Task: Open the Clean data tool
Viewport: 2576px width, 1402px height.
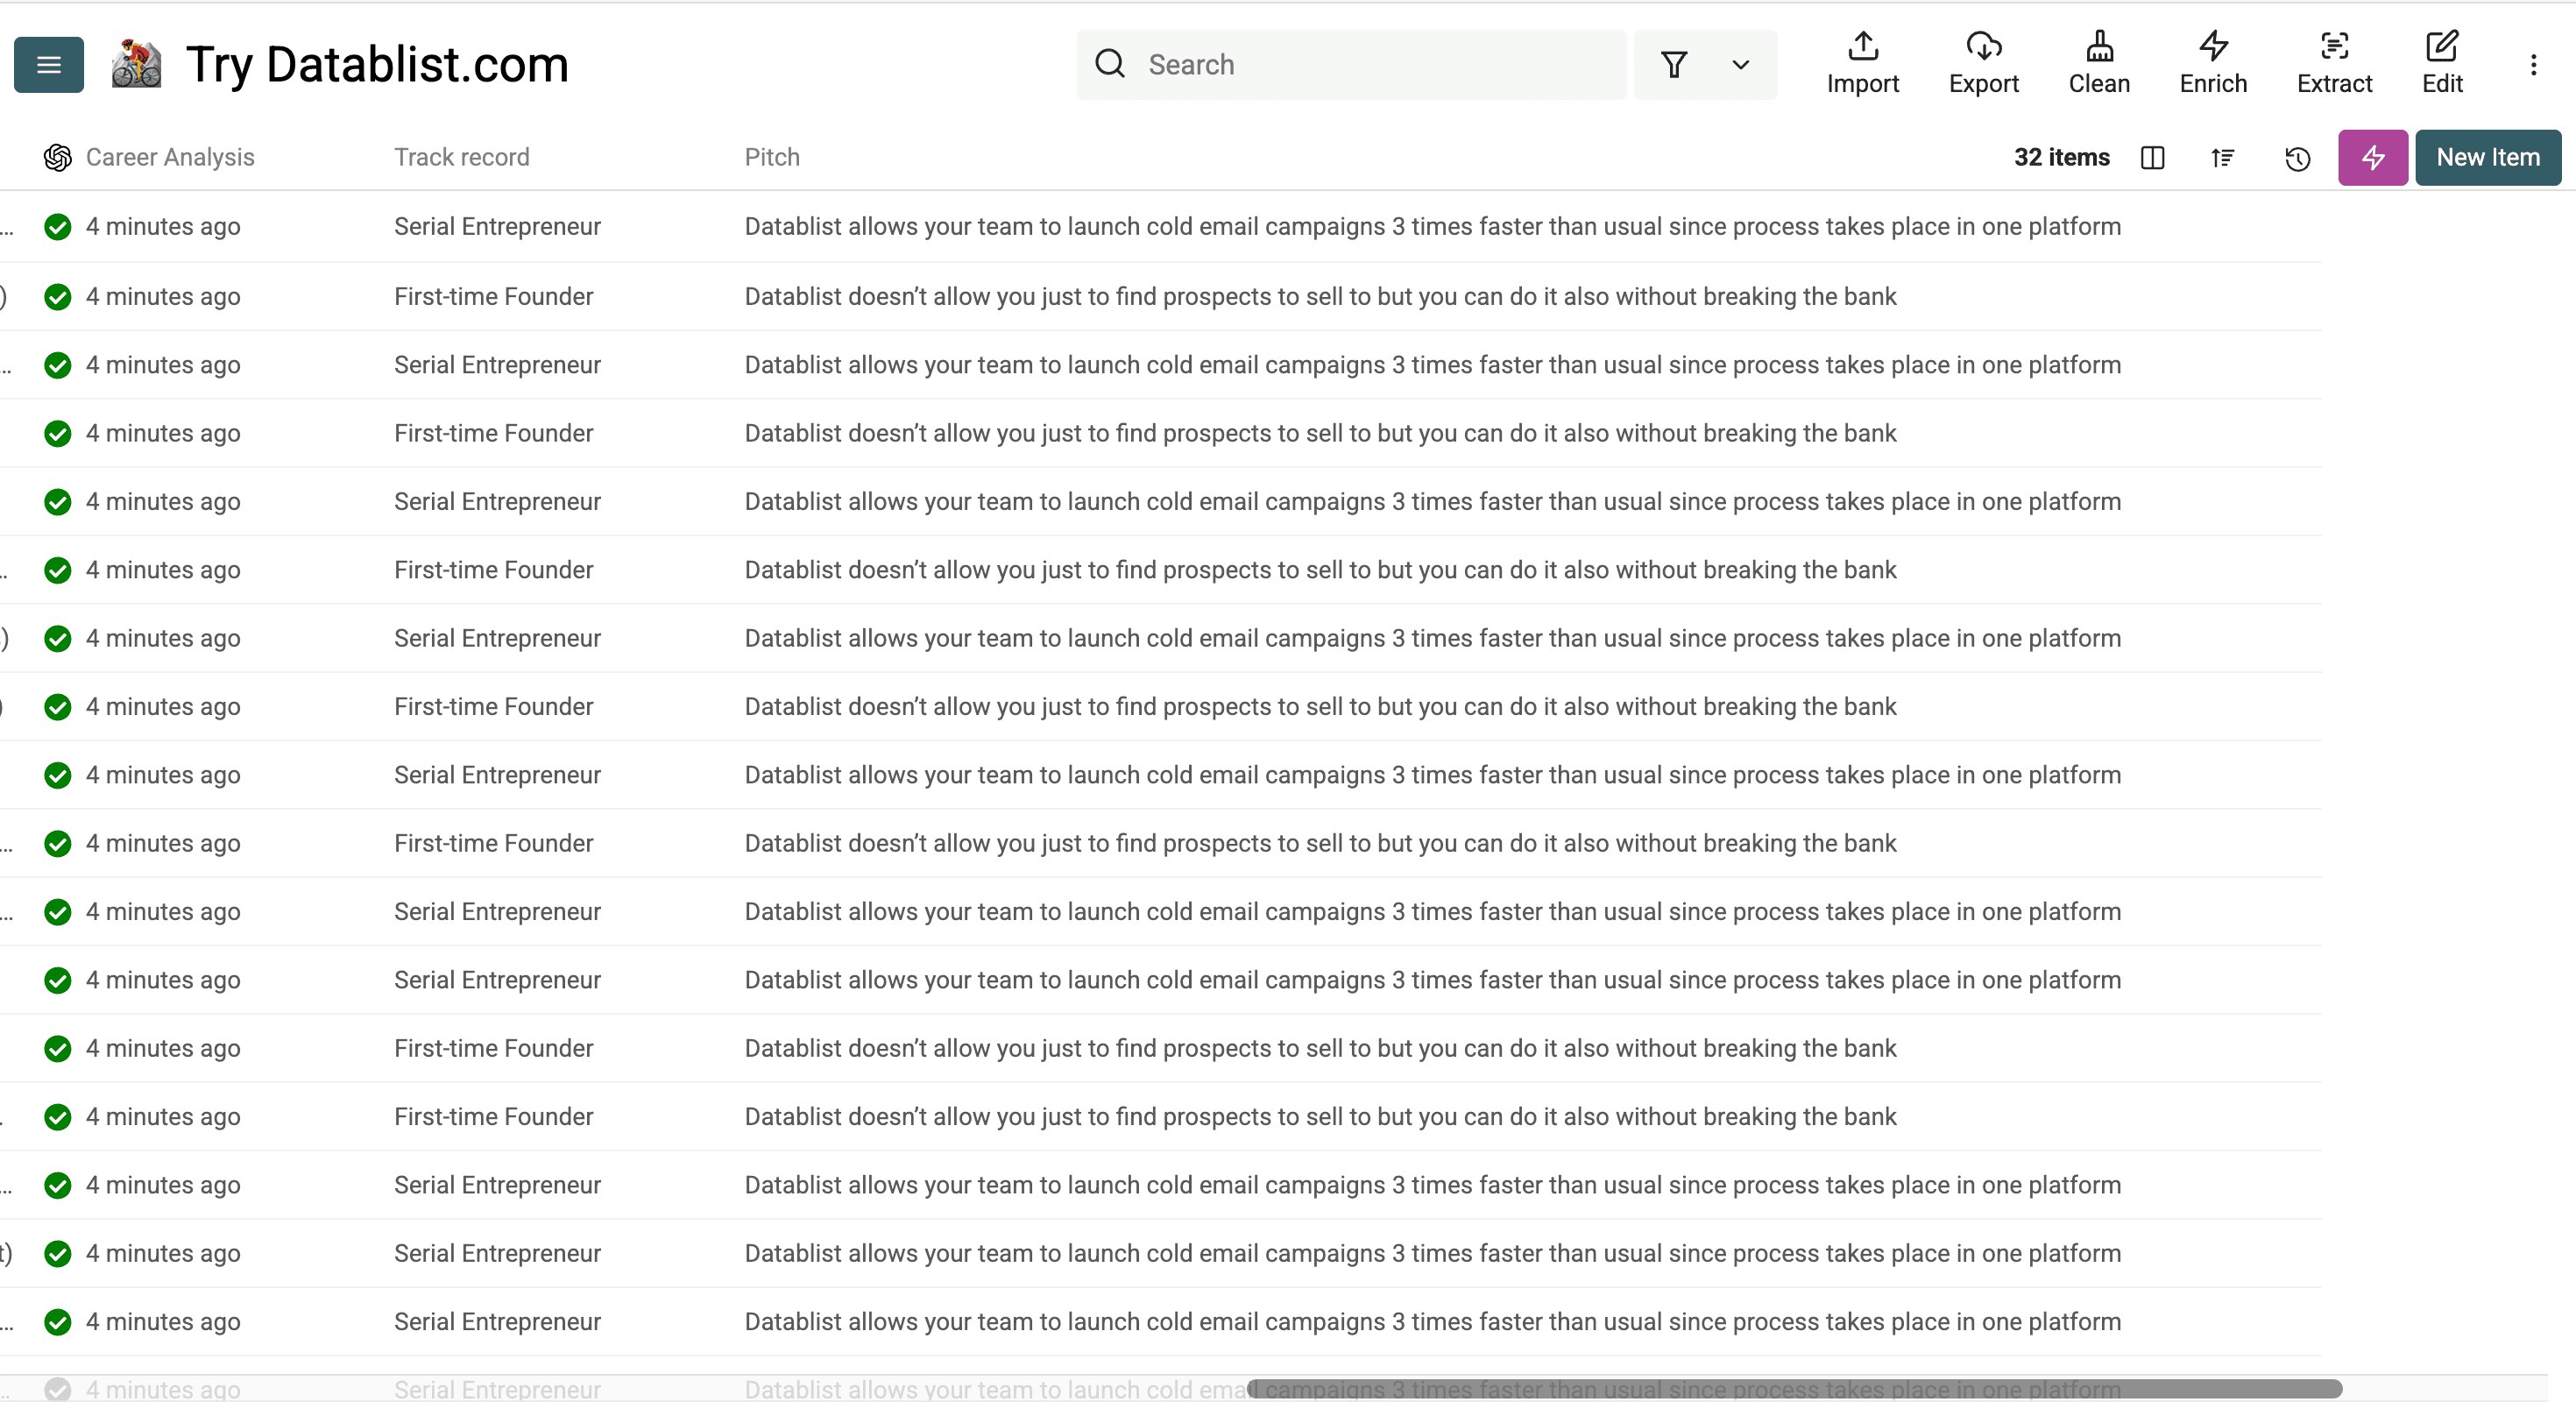Action: [2100, 63]
